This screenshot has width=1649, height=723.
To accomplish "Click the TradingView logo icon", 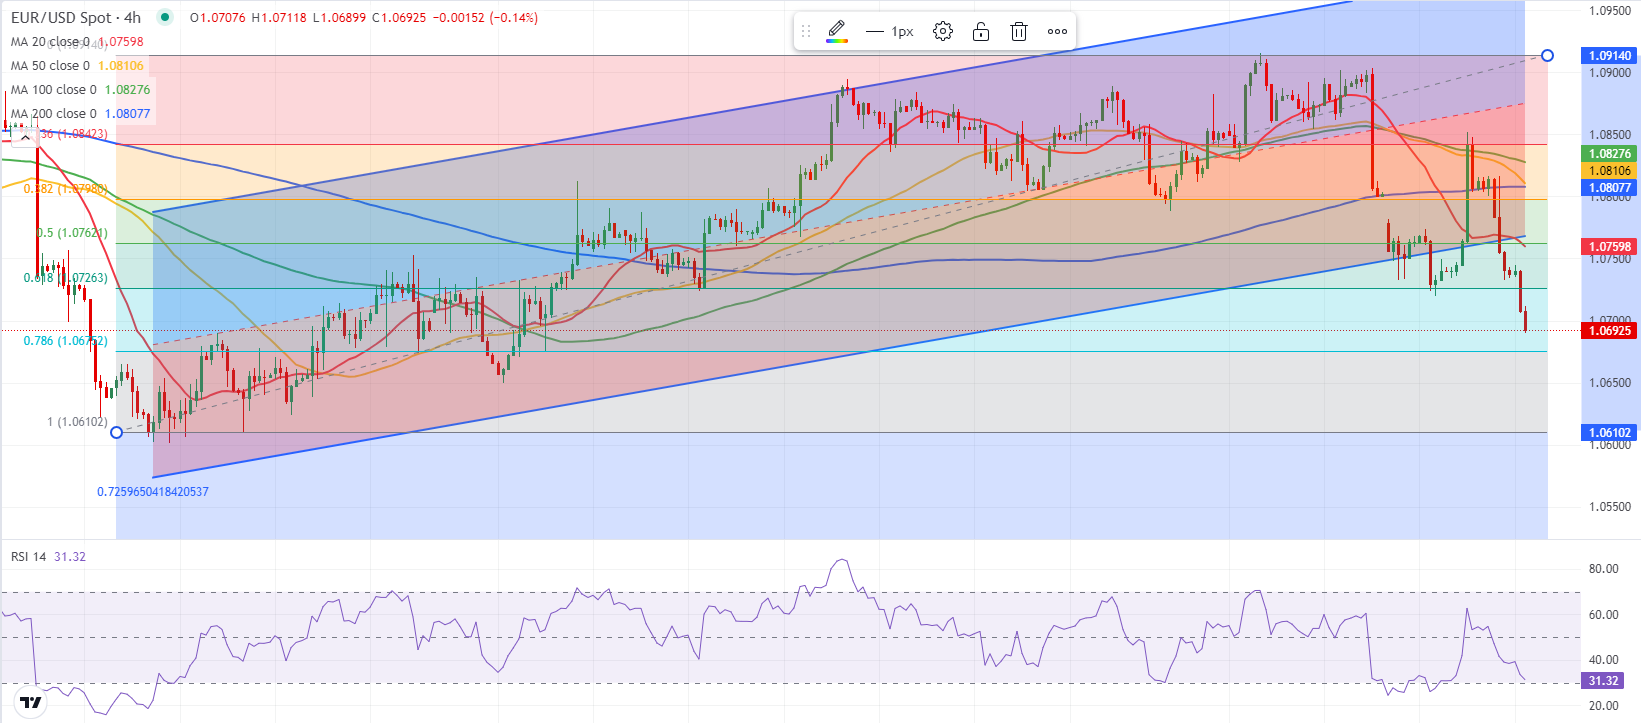I will 31,702.
